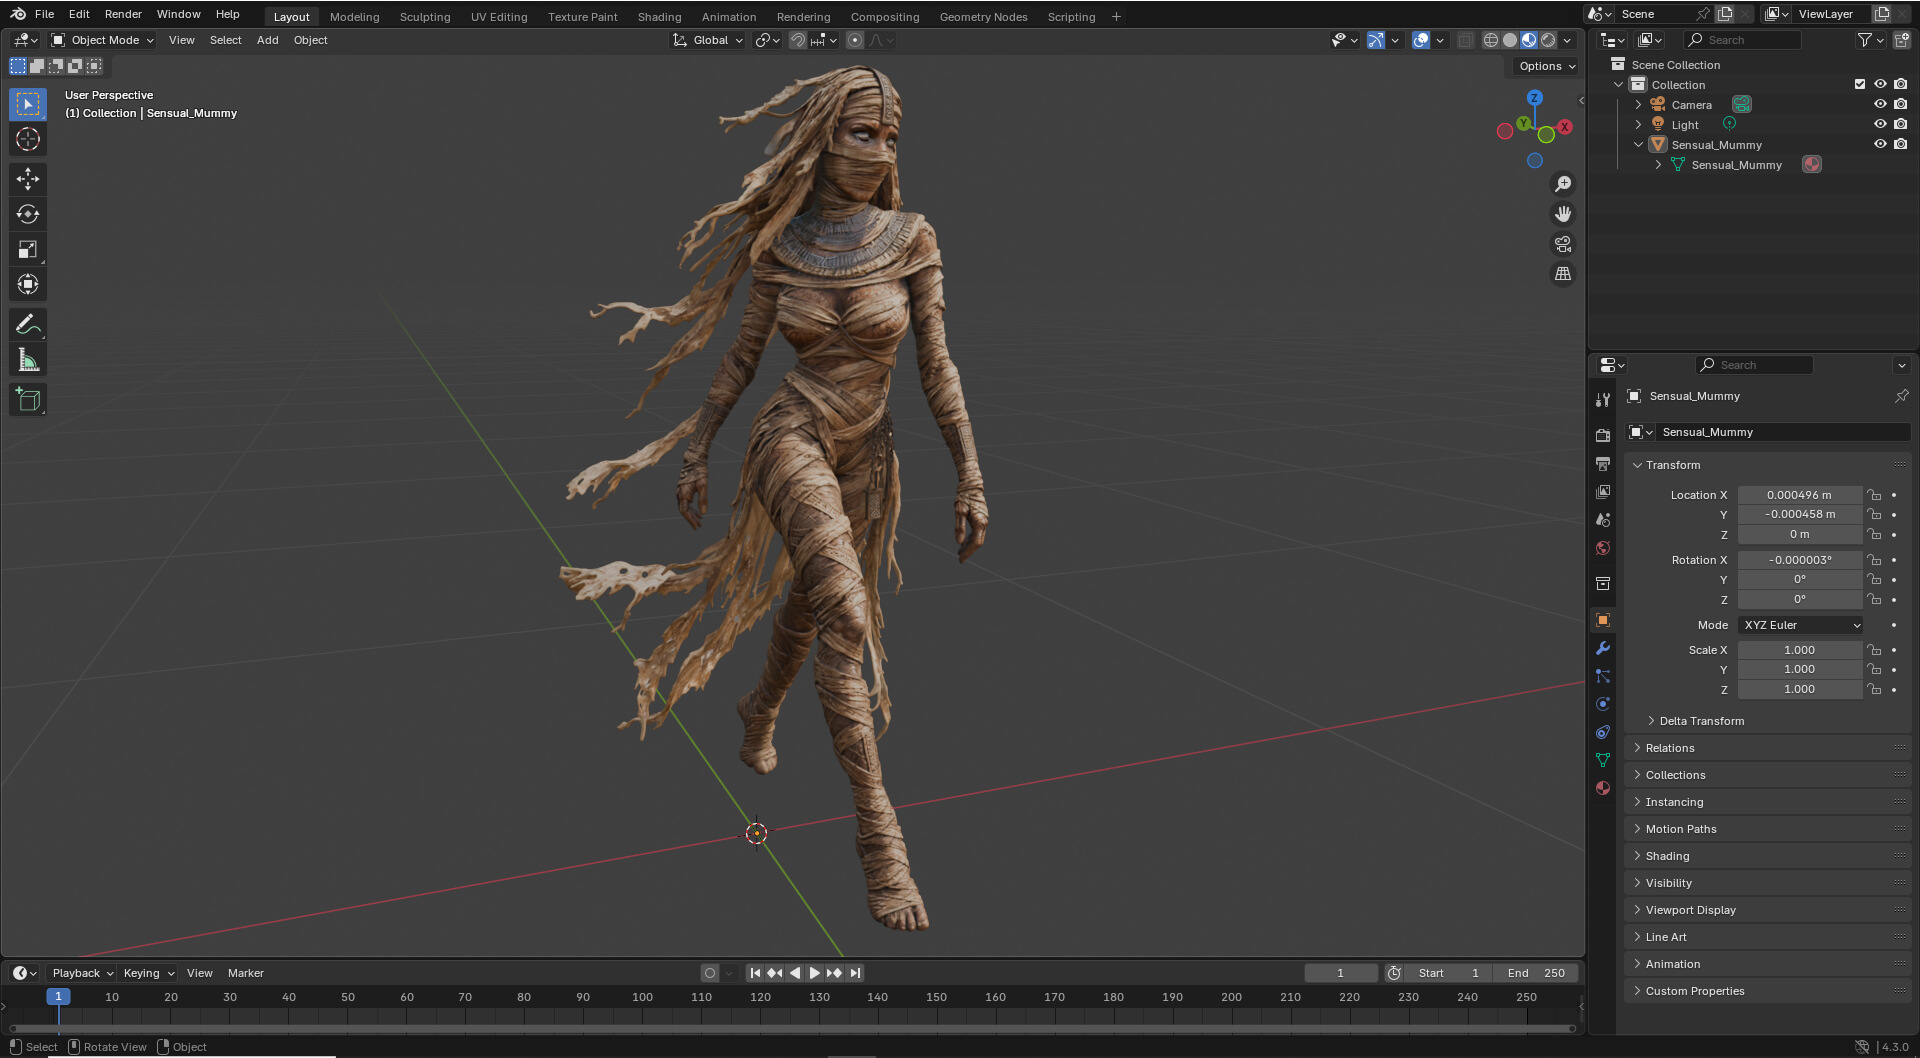Viewport: 1920px width, 1058px height.
Task: Open the Global transform orientation dropdown
Action: (x=708, y=40)
